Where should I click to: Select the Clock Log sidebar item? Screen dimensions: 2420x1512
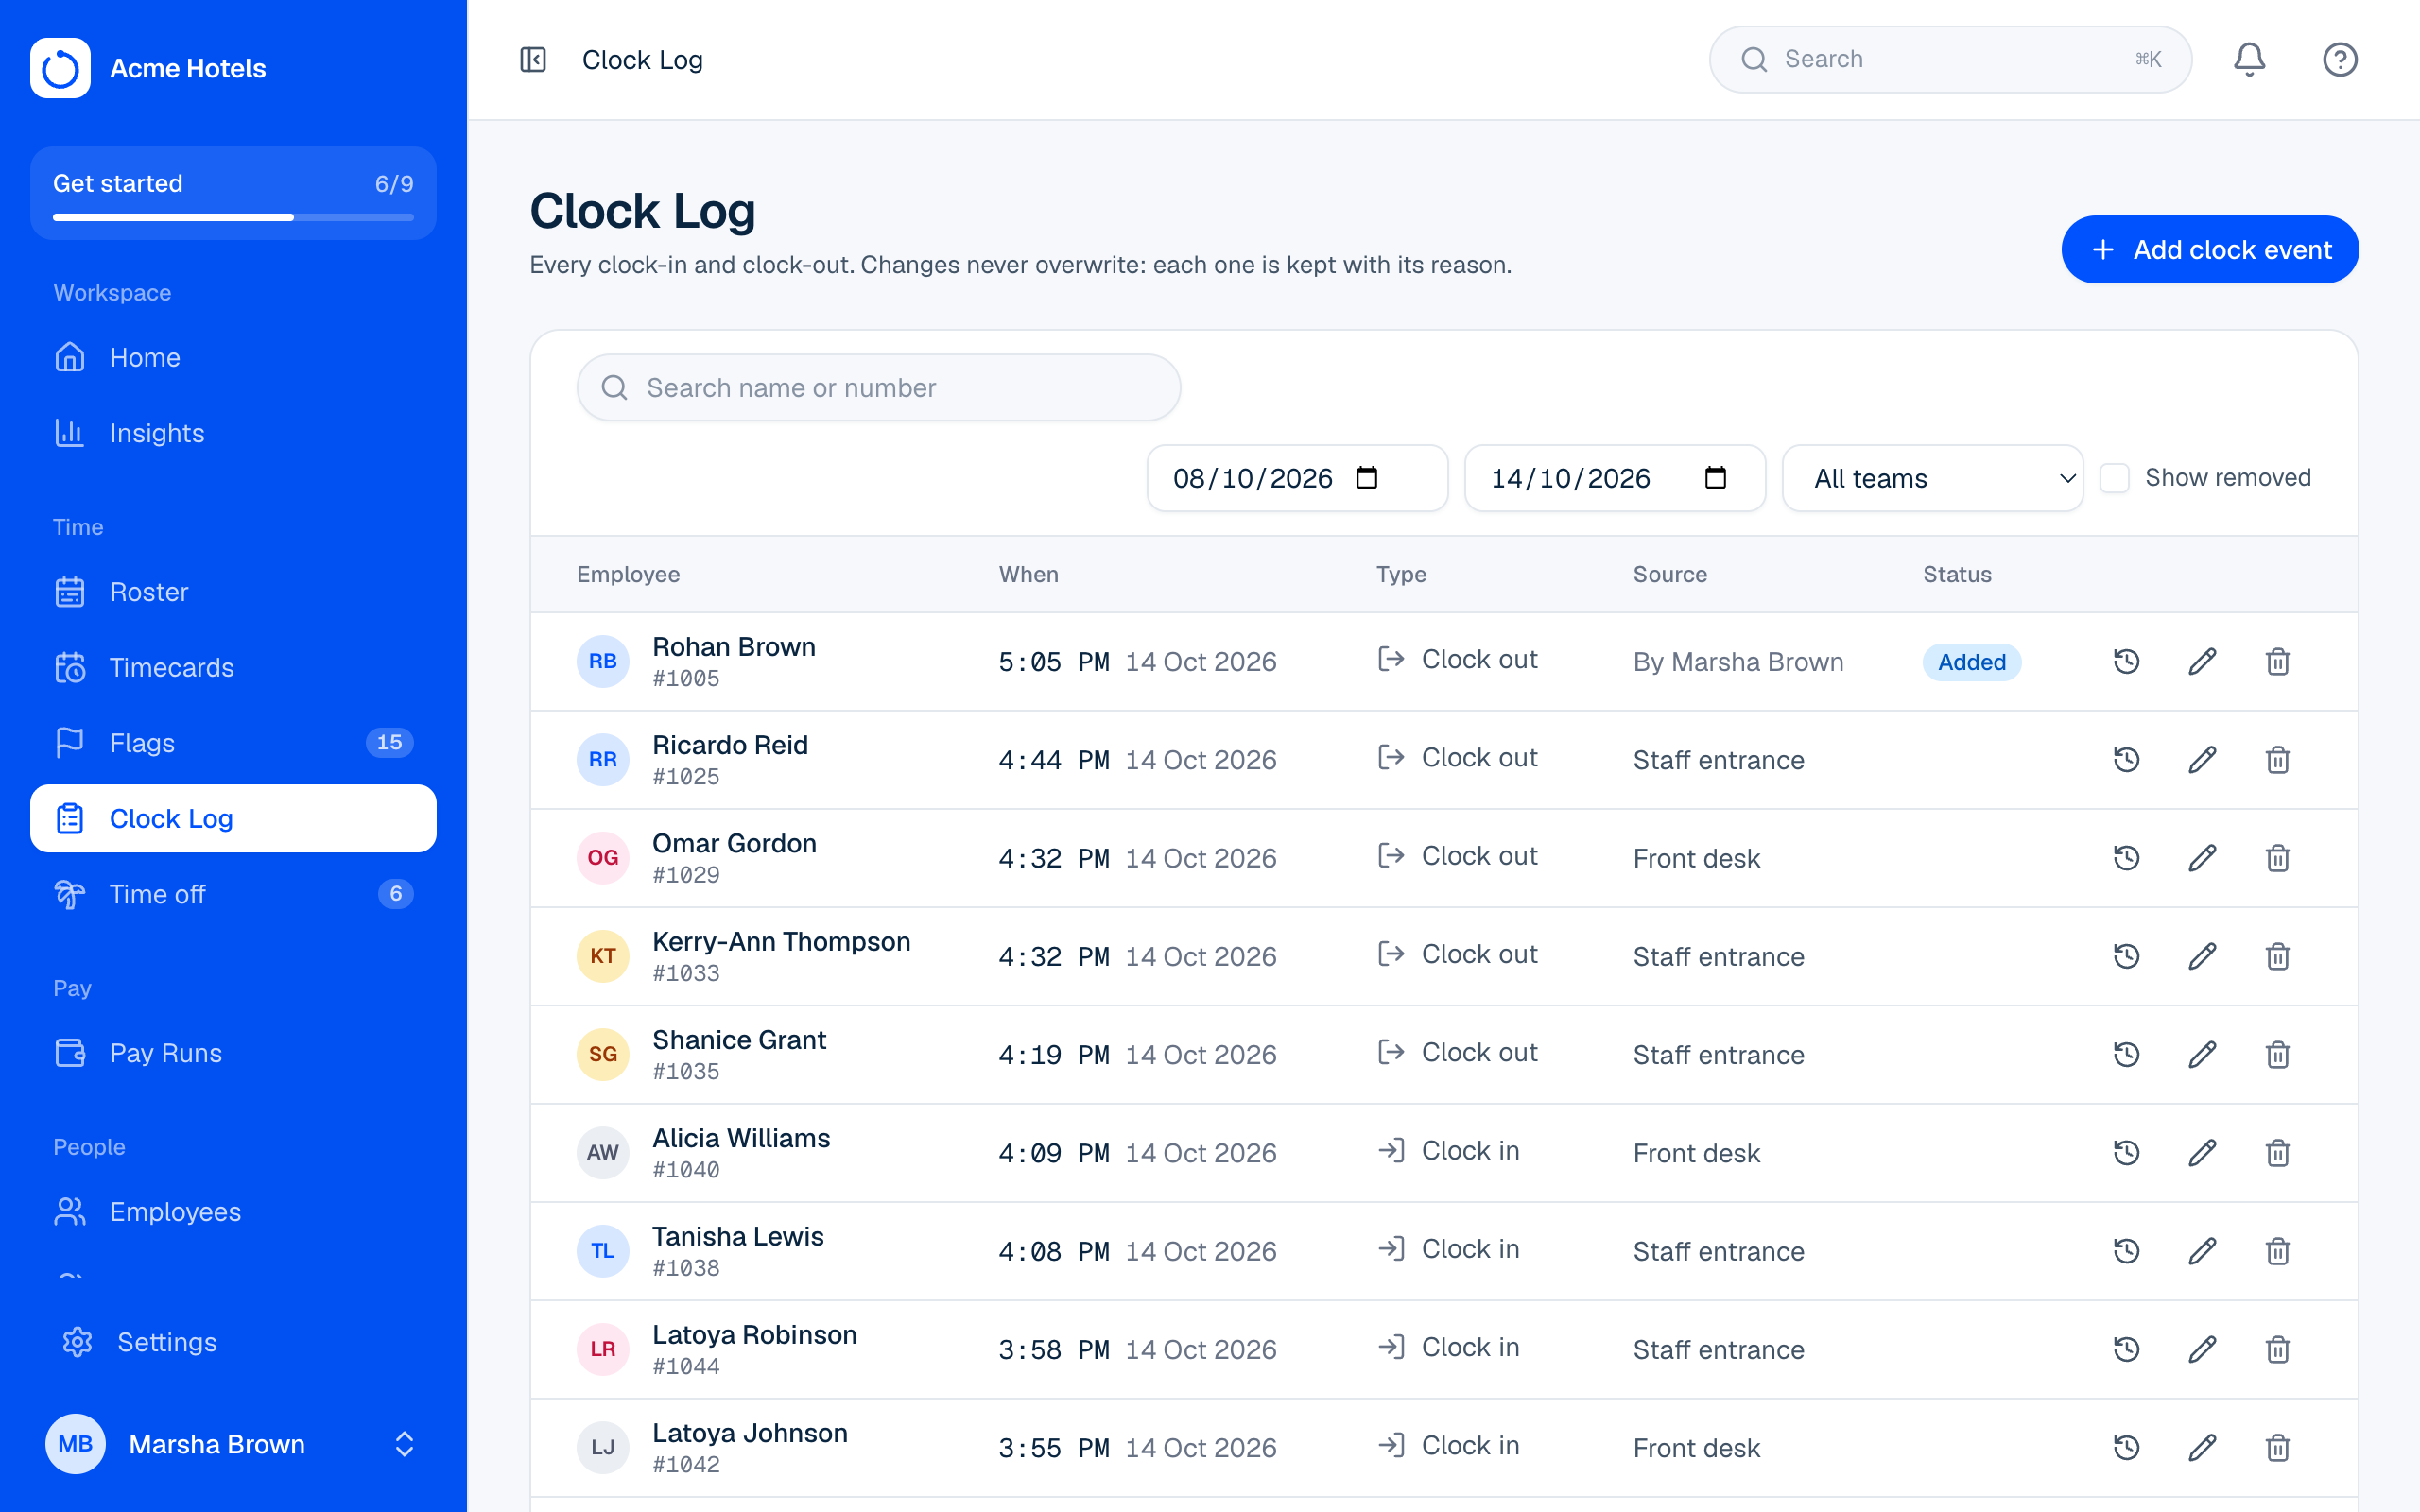pos(233,818)
